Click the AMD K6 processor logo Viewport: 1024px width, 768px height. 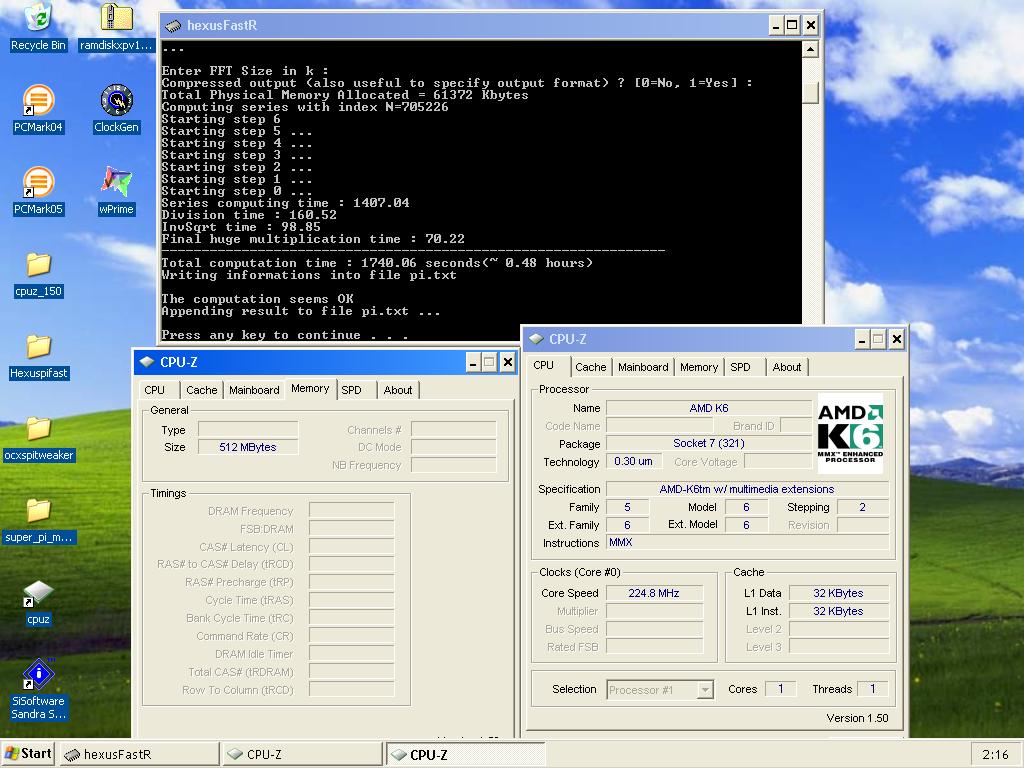click(x=850, y=434)
